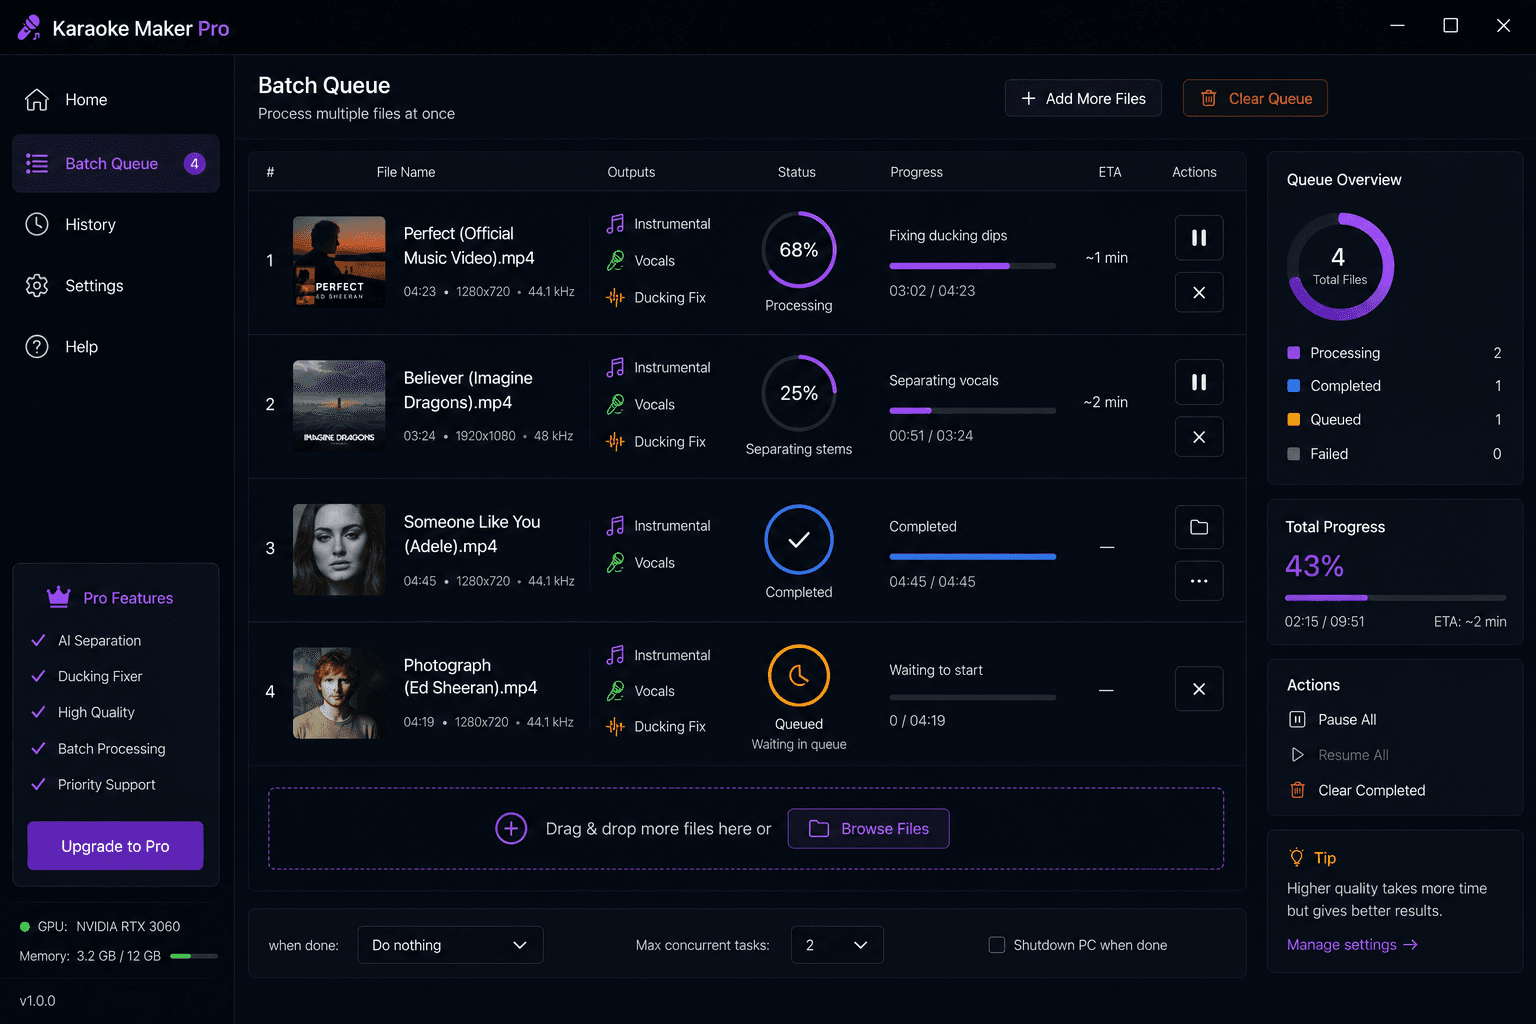Image resolution: width=1536 pixels, height=1024 pixels.
Task: Click Resume All in Actions panel
Action: point(1338,755)
